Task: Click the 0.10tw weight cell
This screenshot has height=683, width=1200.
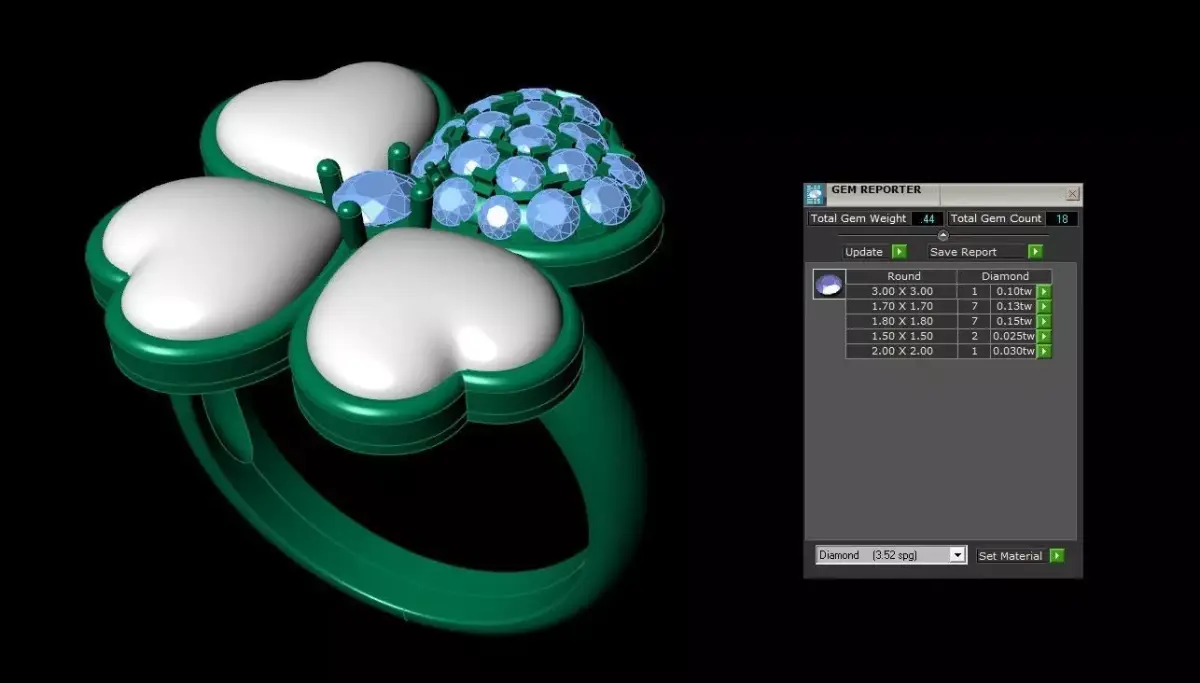Action: pos(1013,291)
